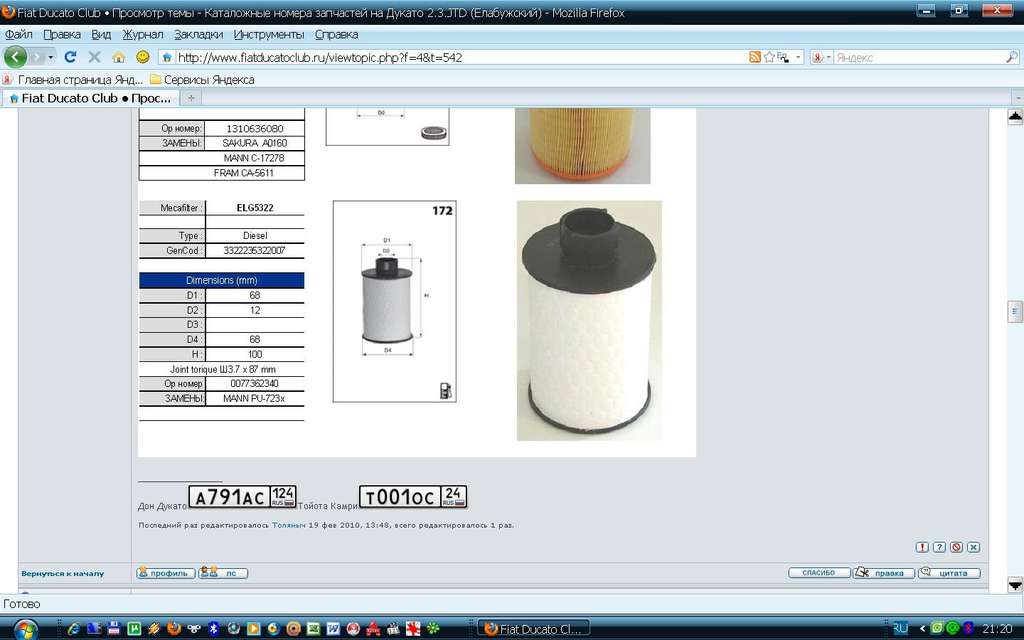Open address bar URL dropdown arrow

[x=798, y=57]
